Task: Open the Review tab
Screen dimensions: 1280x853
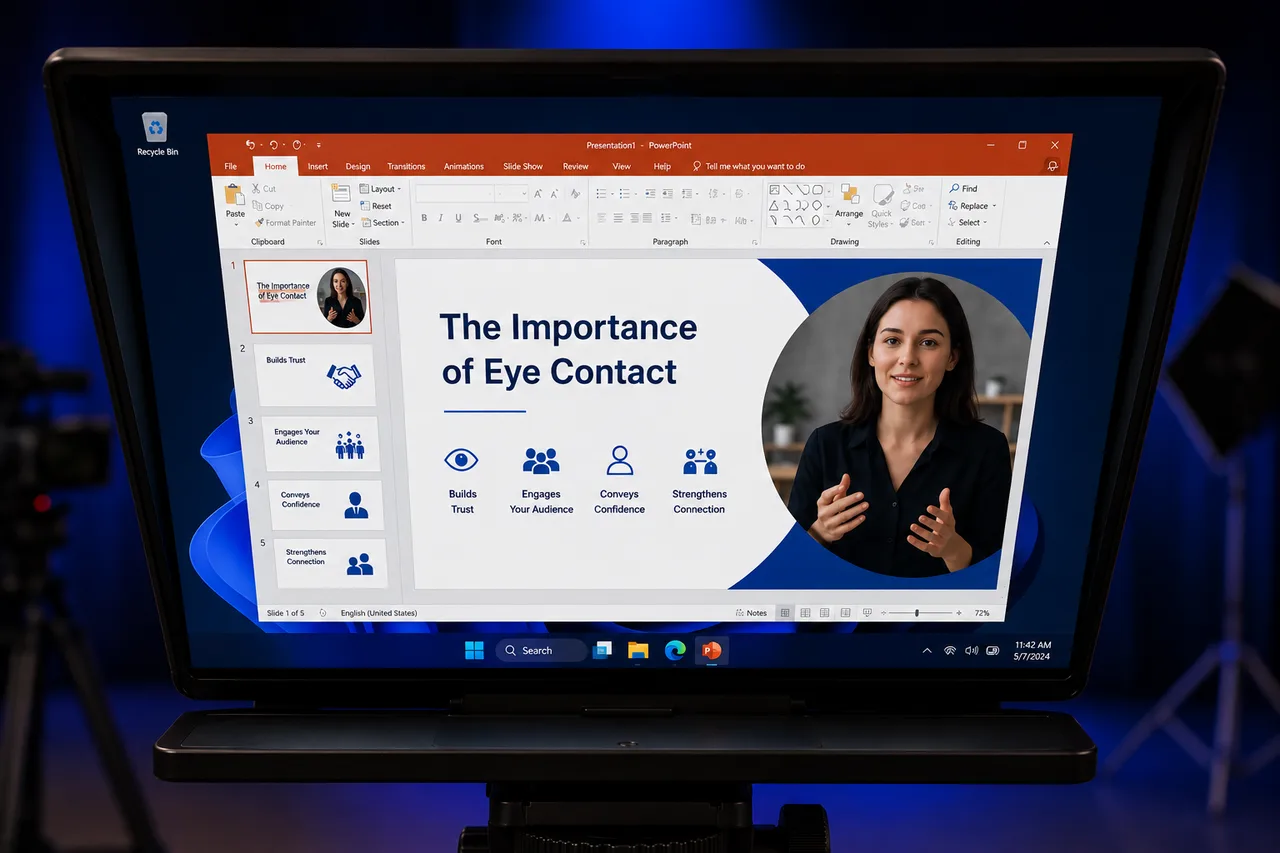Action: [x=576, y=167]
